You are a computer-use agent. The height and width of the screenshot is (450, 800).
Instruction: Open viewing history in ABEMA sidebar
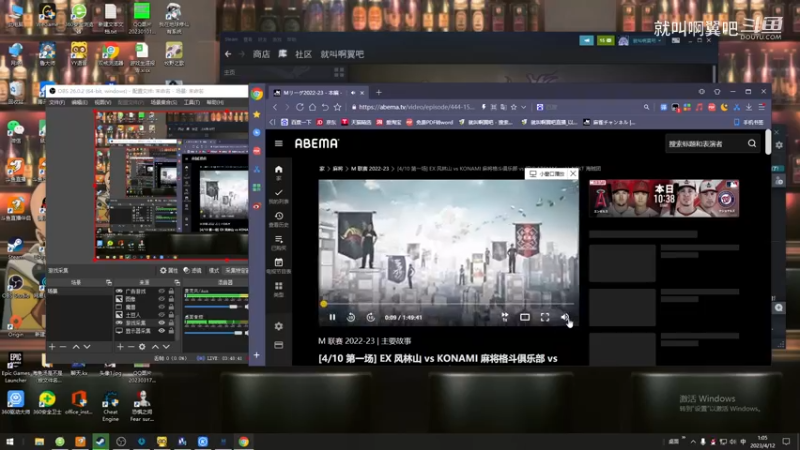pyautogui.click(x=279, y=219)
